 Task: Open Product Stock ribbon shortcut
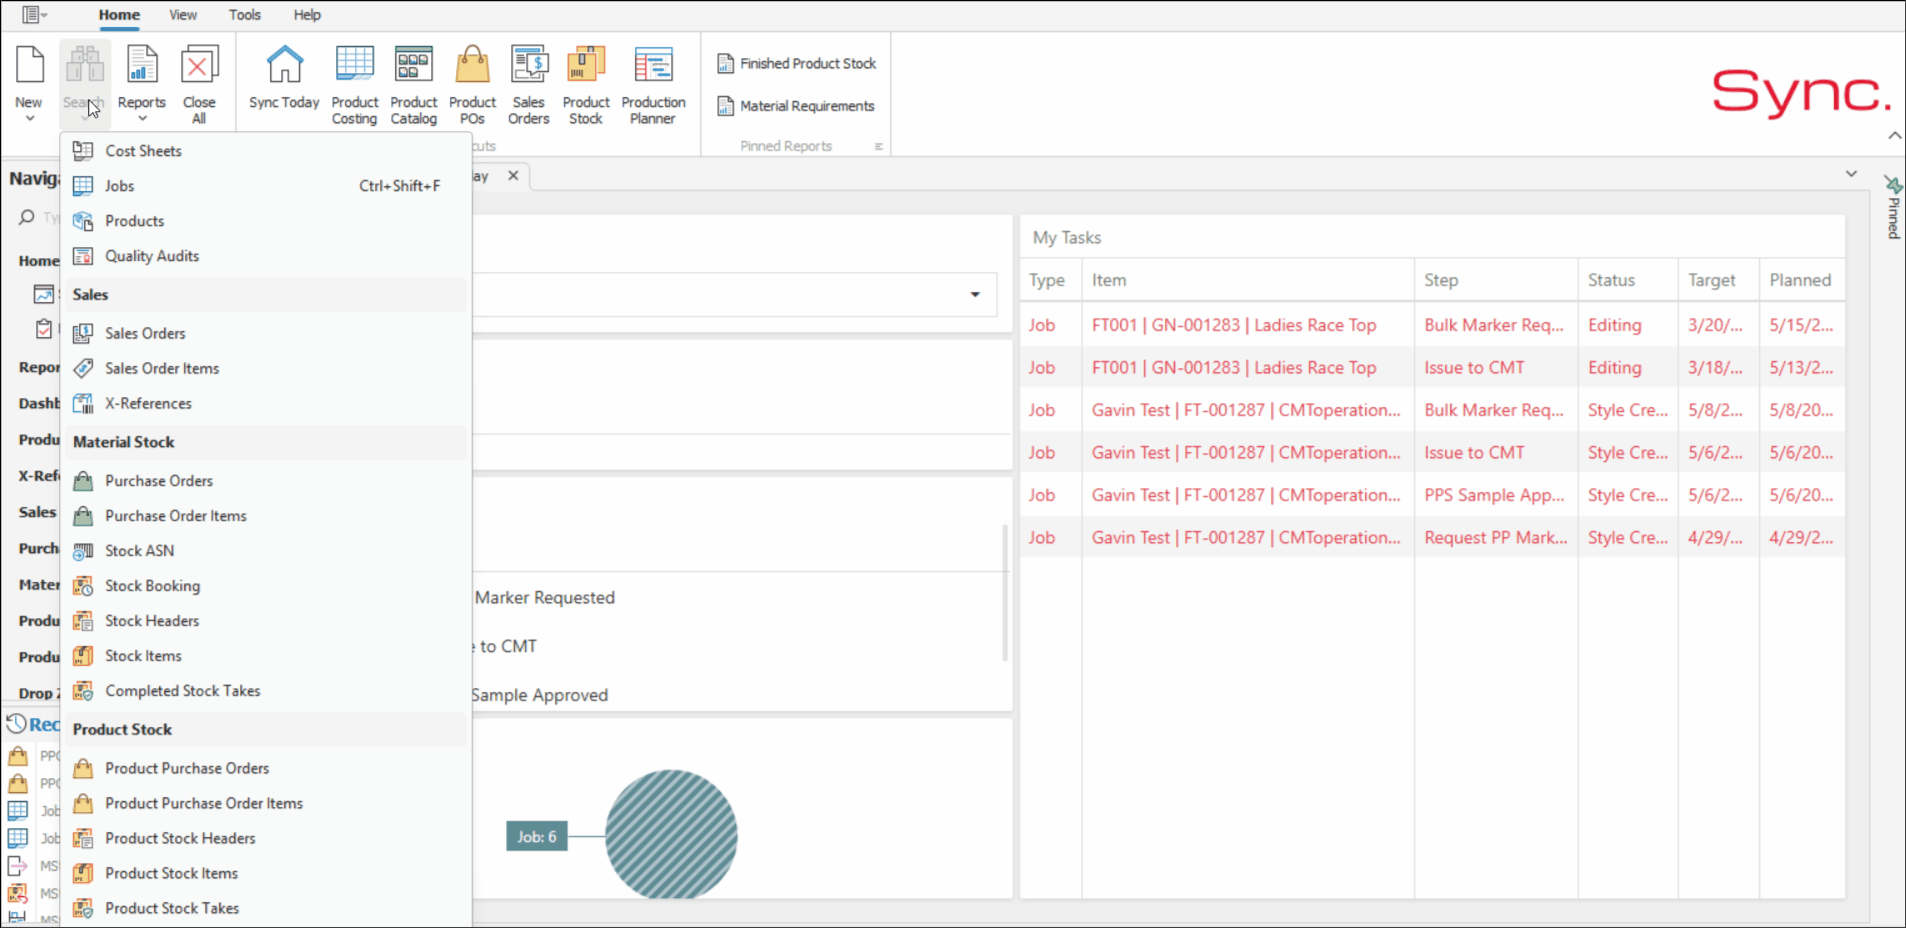(x=585, y=84)
